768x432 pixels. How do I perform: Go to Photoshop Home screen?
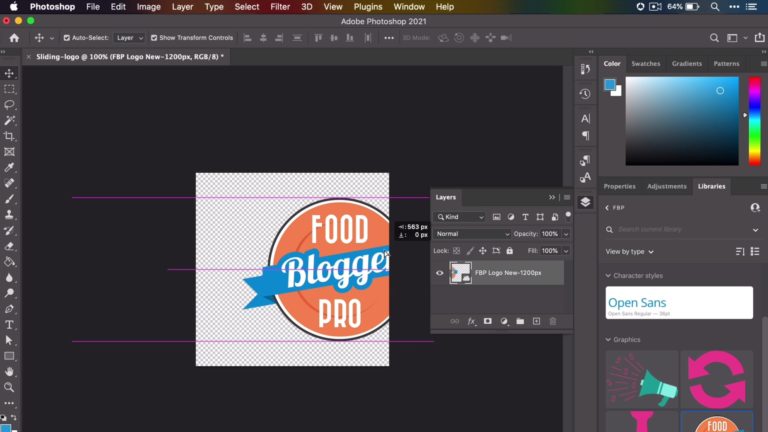tap(14, 38)
